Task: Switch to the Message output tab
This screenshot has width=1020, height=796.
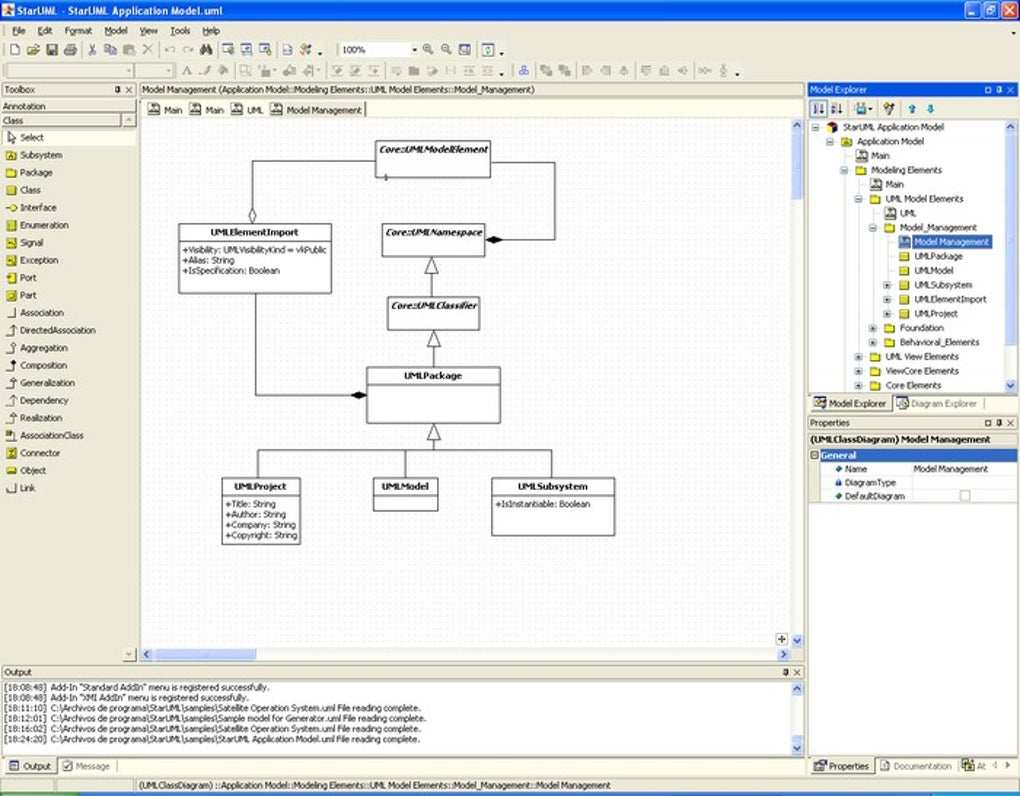Action: tap(86, 766)
